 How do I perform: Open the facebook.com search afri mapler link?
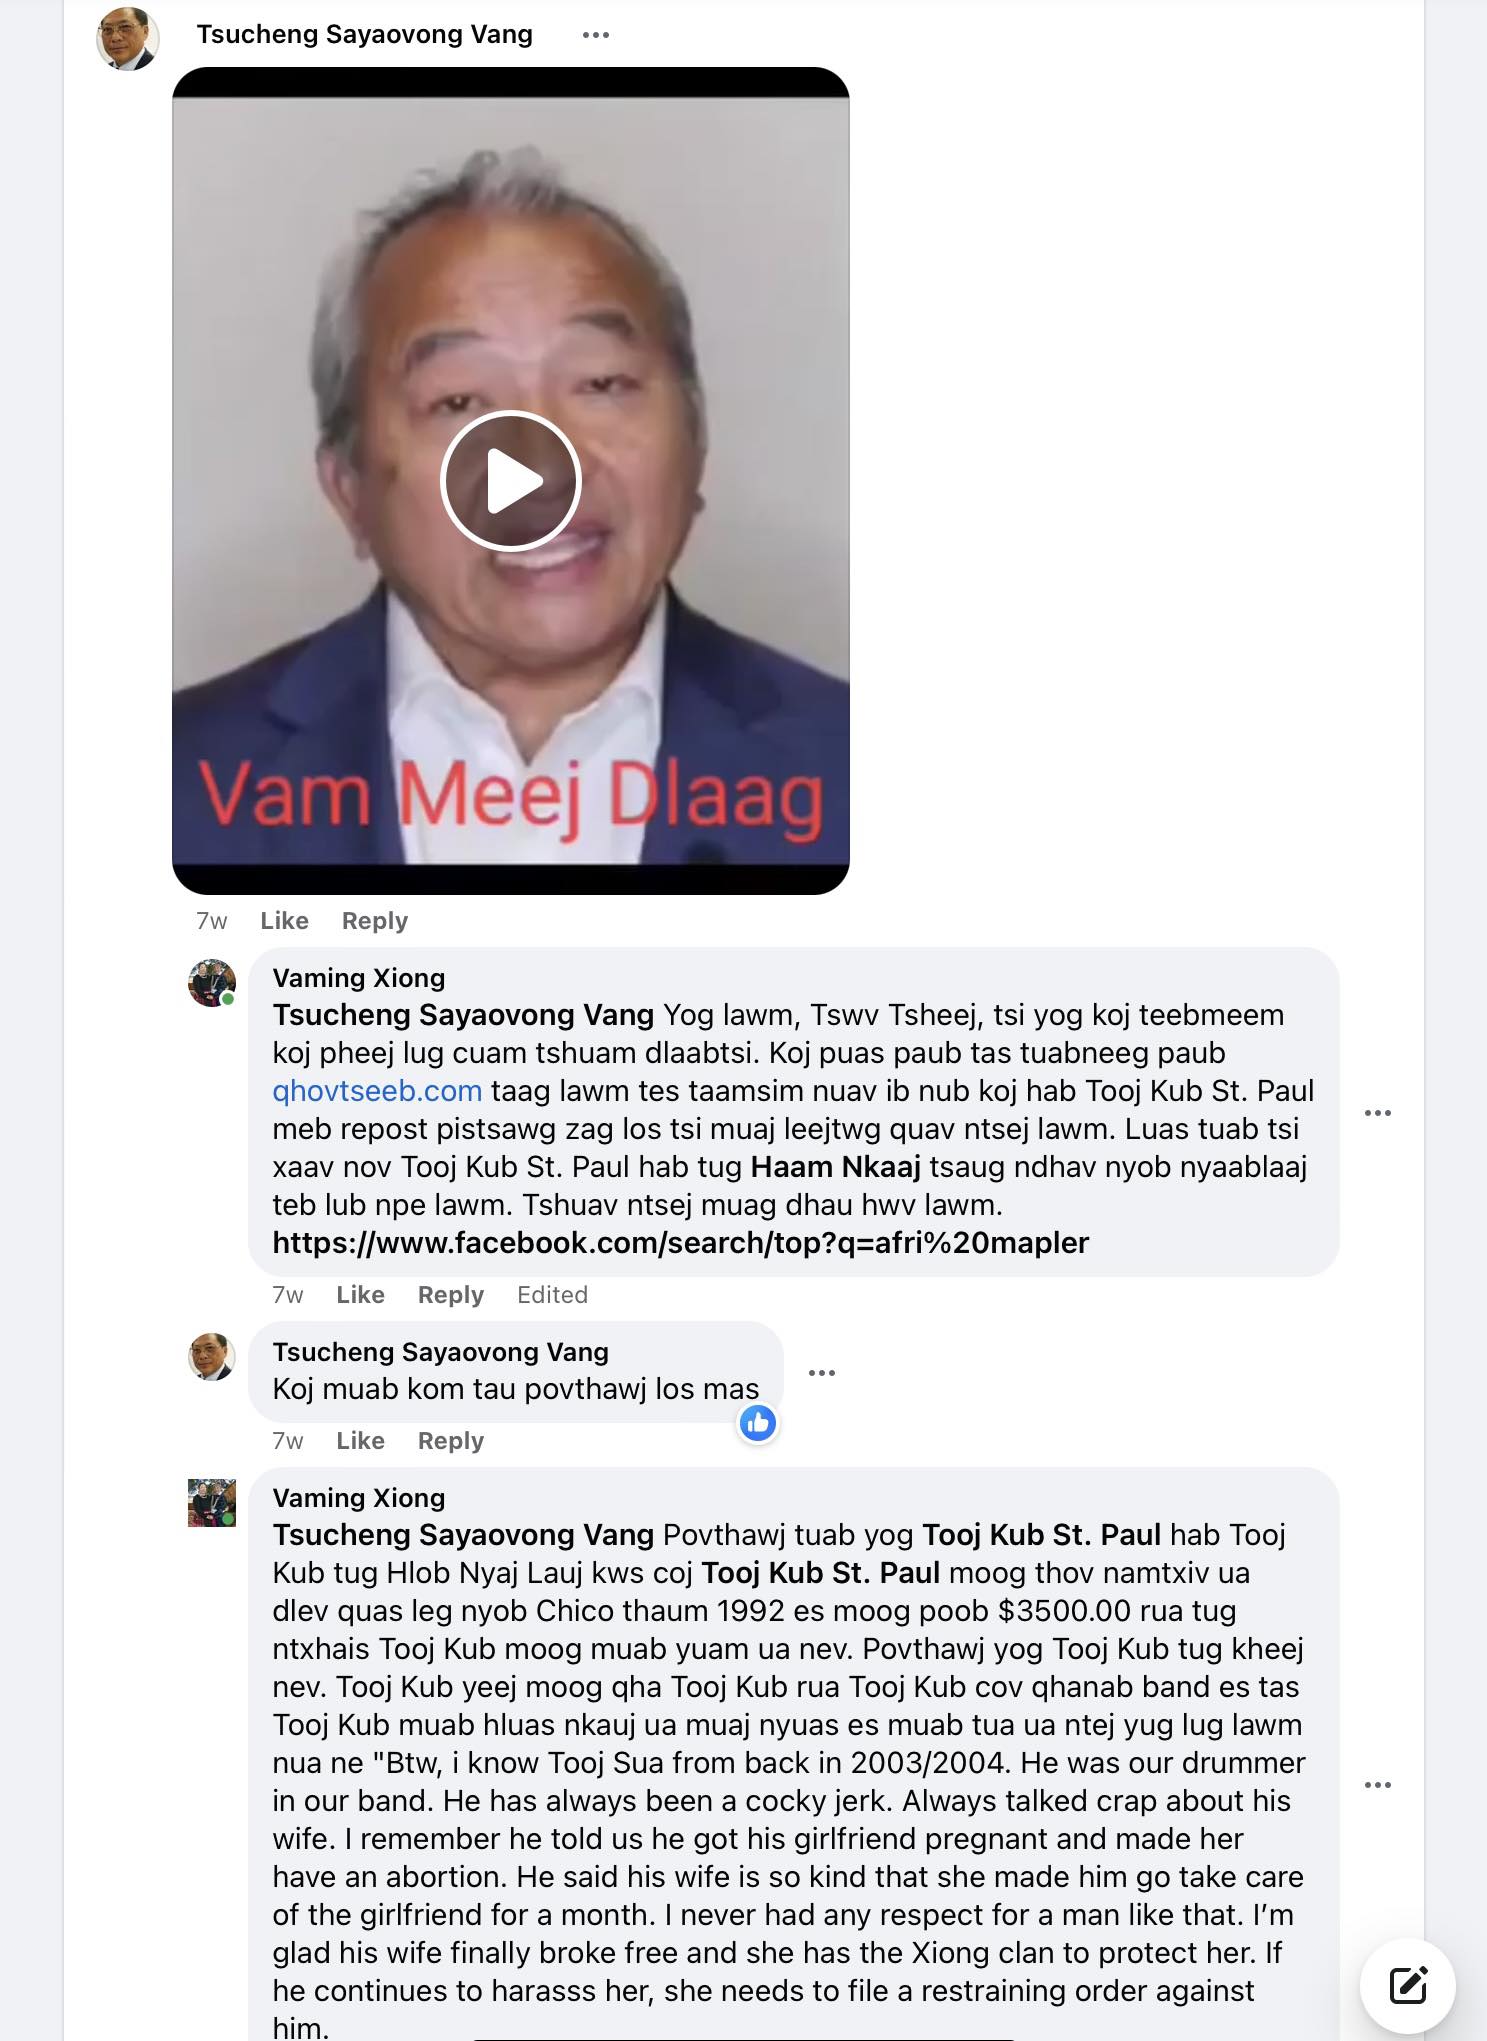(x=680, y=1243)
